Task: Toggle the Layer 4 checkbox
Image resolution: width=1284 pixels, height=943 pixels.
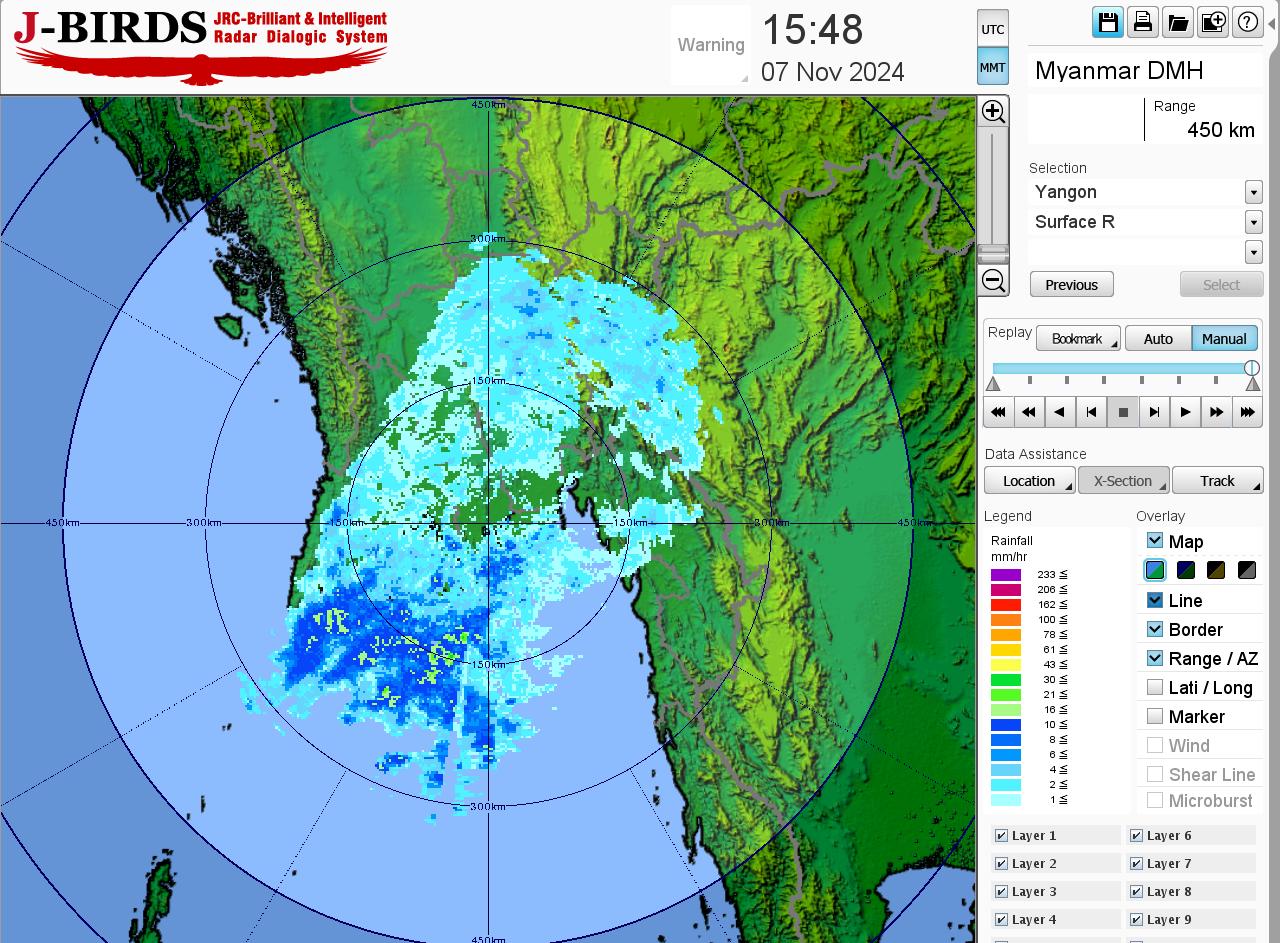Action: (x=1001, y=920)
